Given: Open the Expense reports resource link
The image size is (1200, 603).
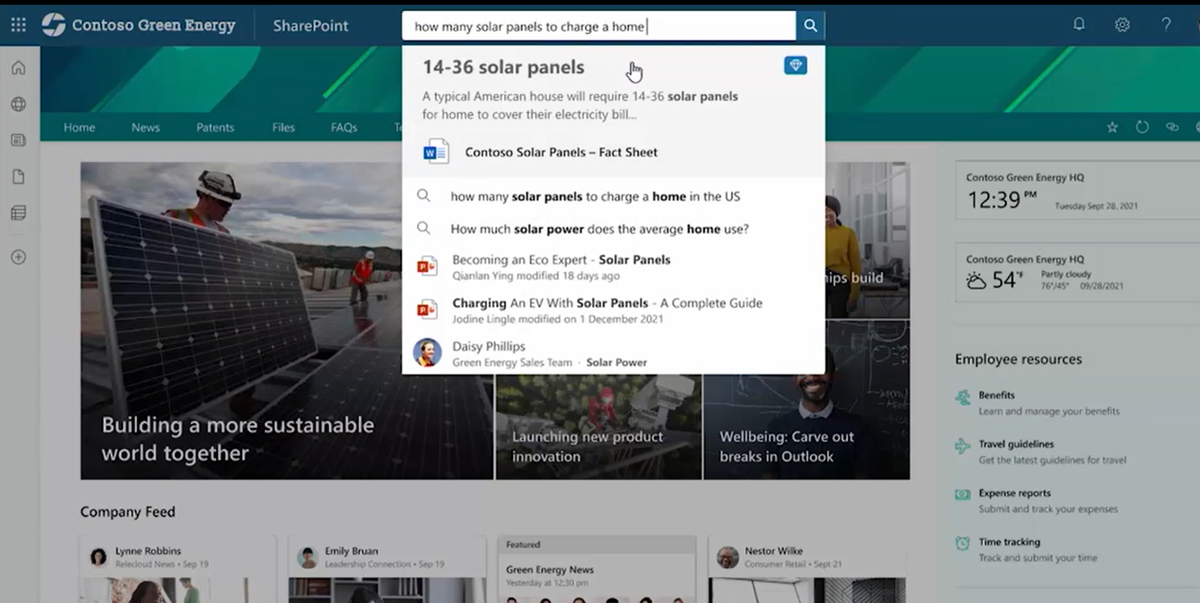Looking at the screenshot, I should 1014,493.
